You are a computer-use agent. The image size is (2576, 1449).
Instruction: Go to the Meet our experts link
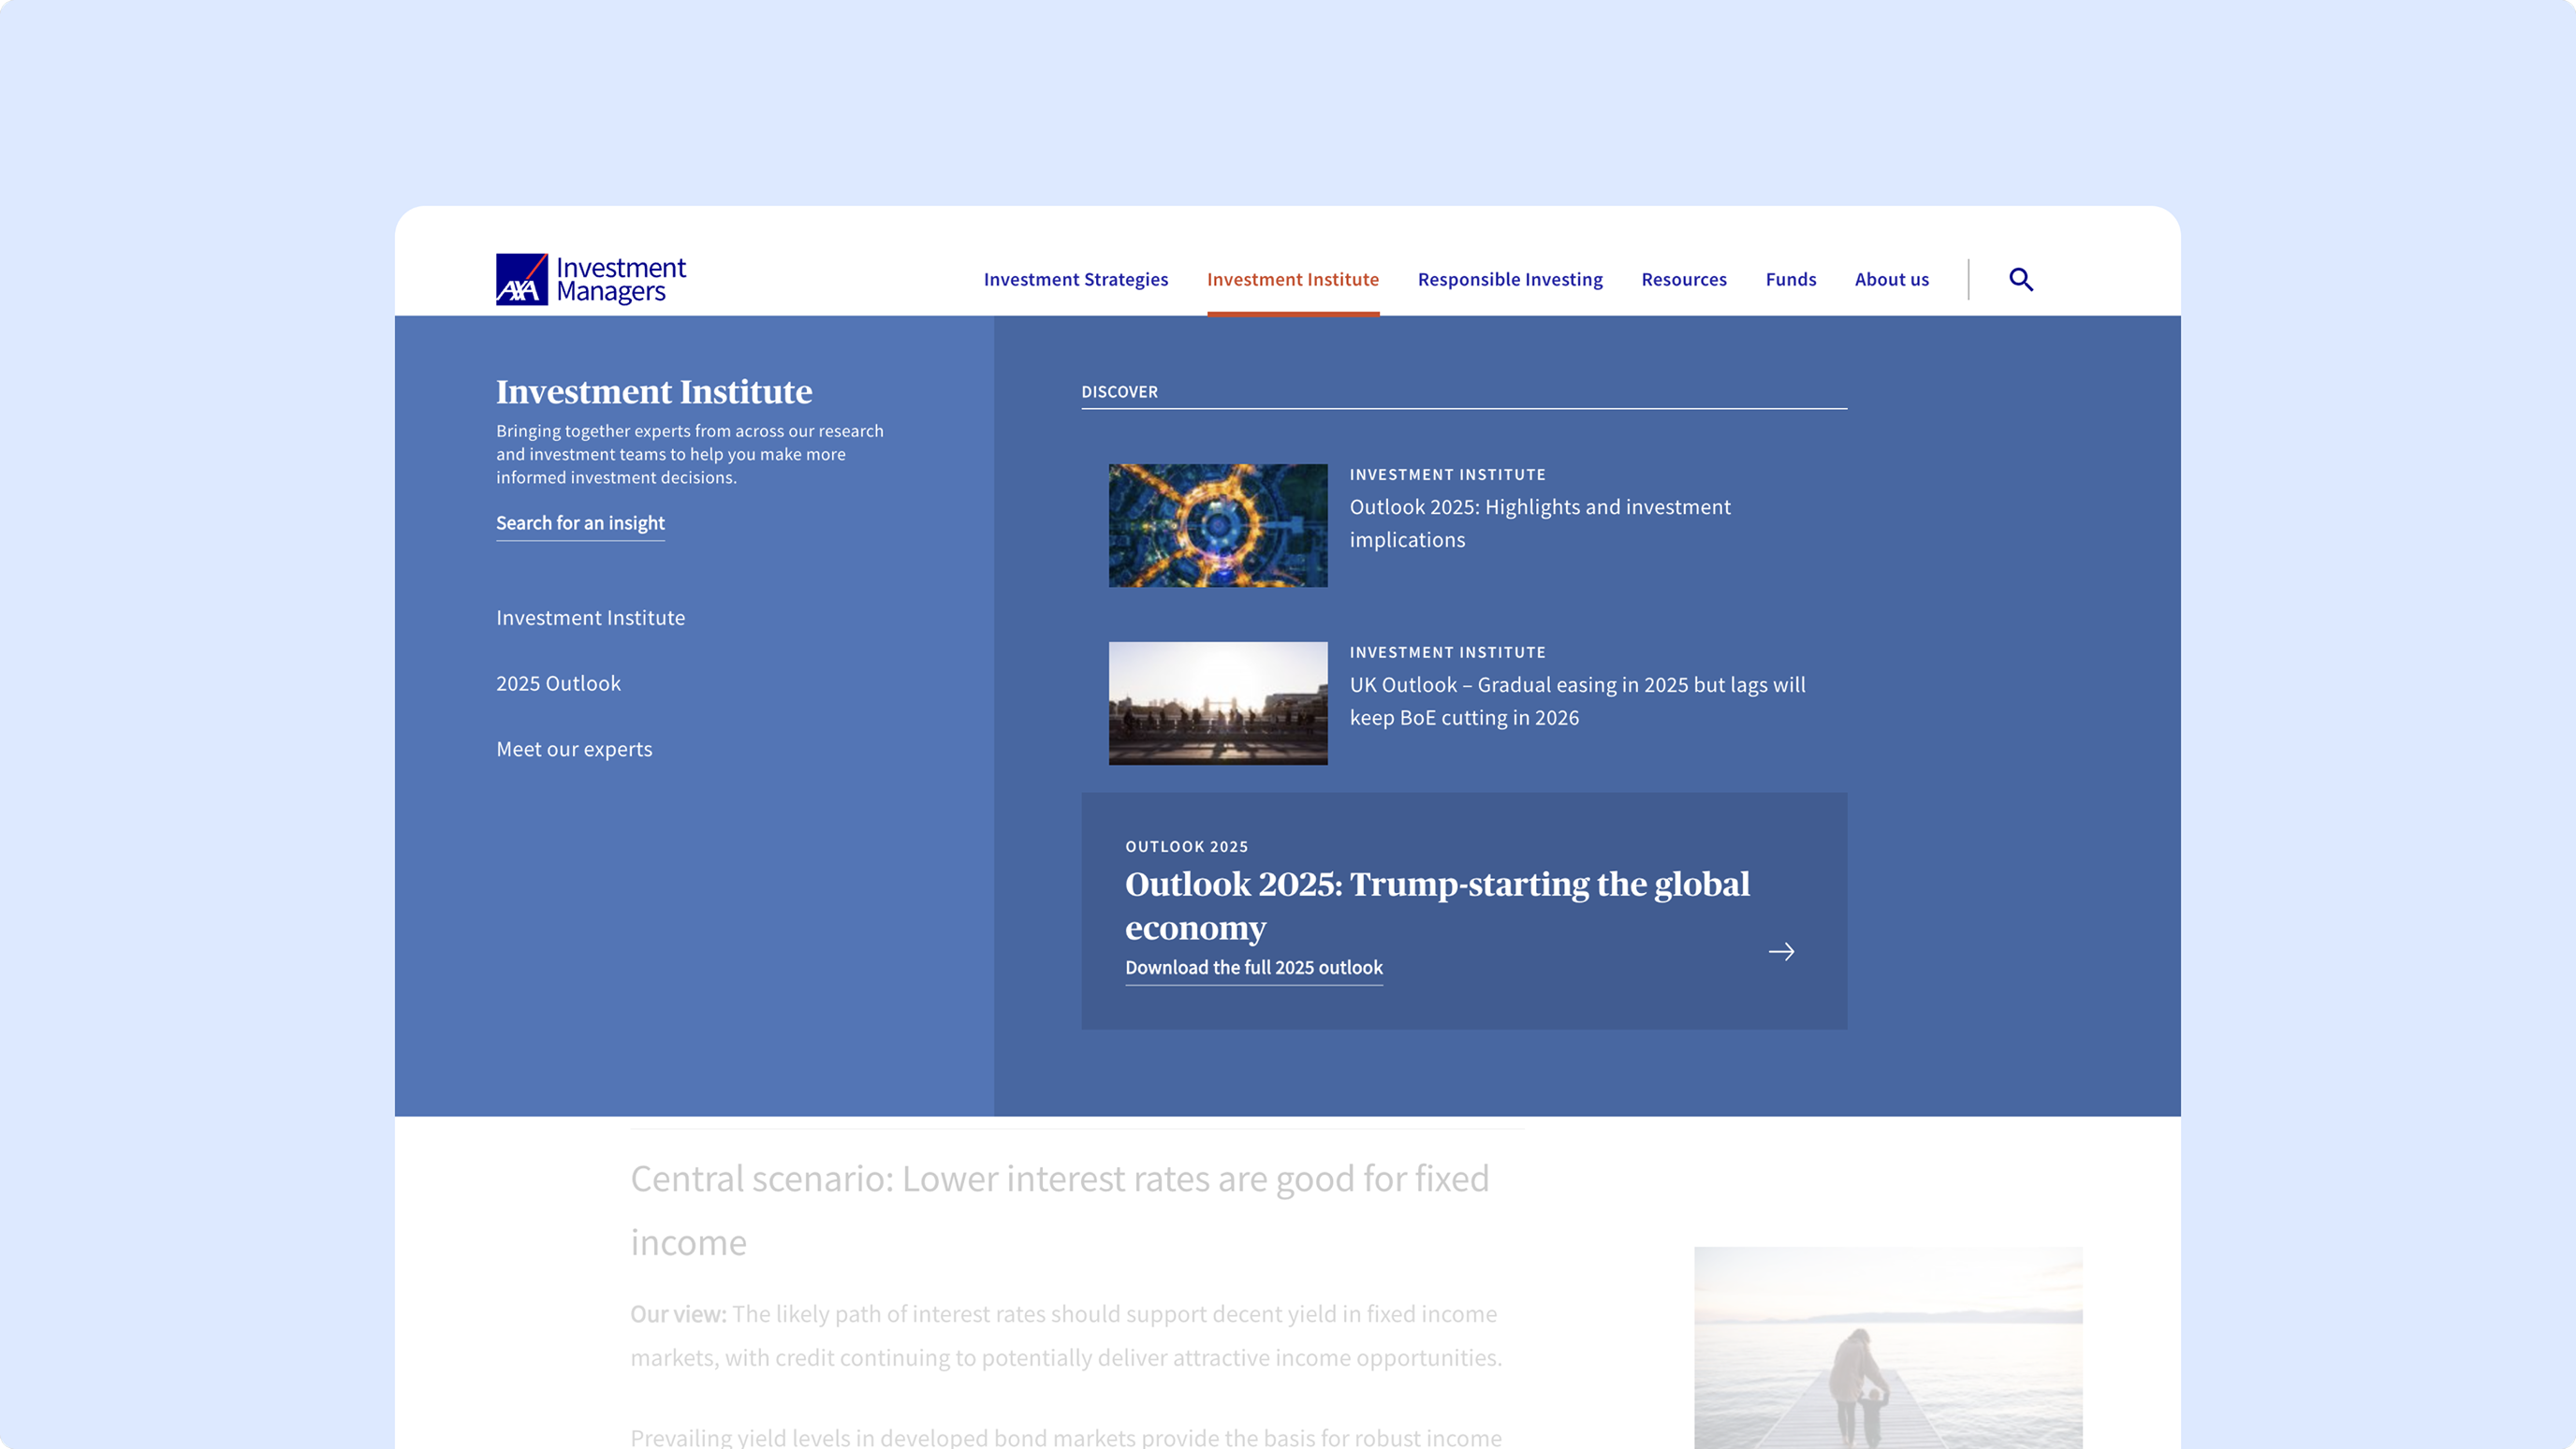click(574, 749)
